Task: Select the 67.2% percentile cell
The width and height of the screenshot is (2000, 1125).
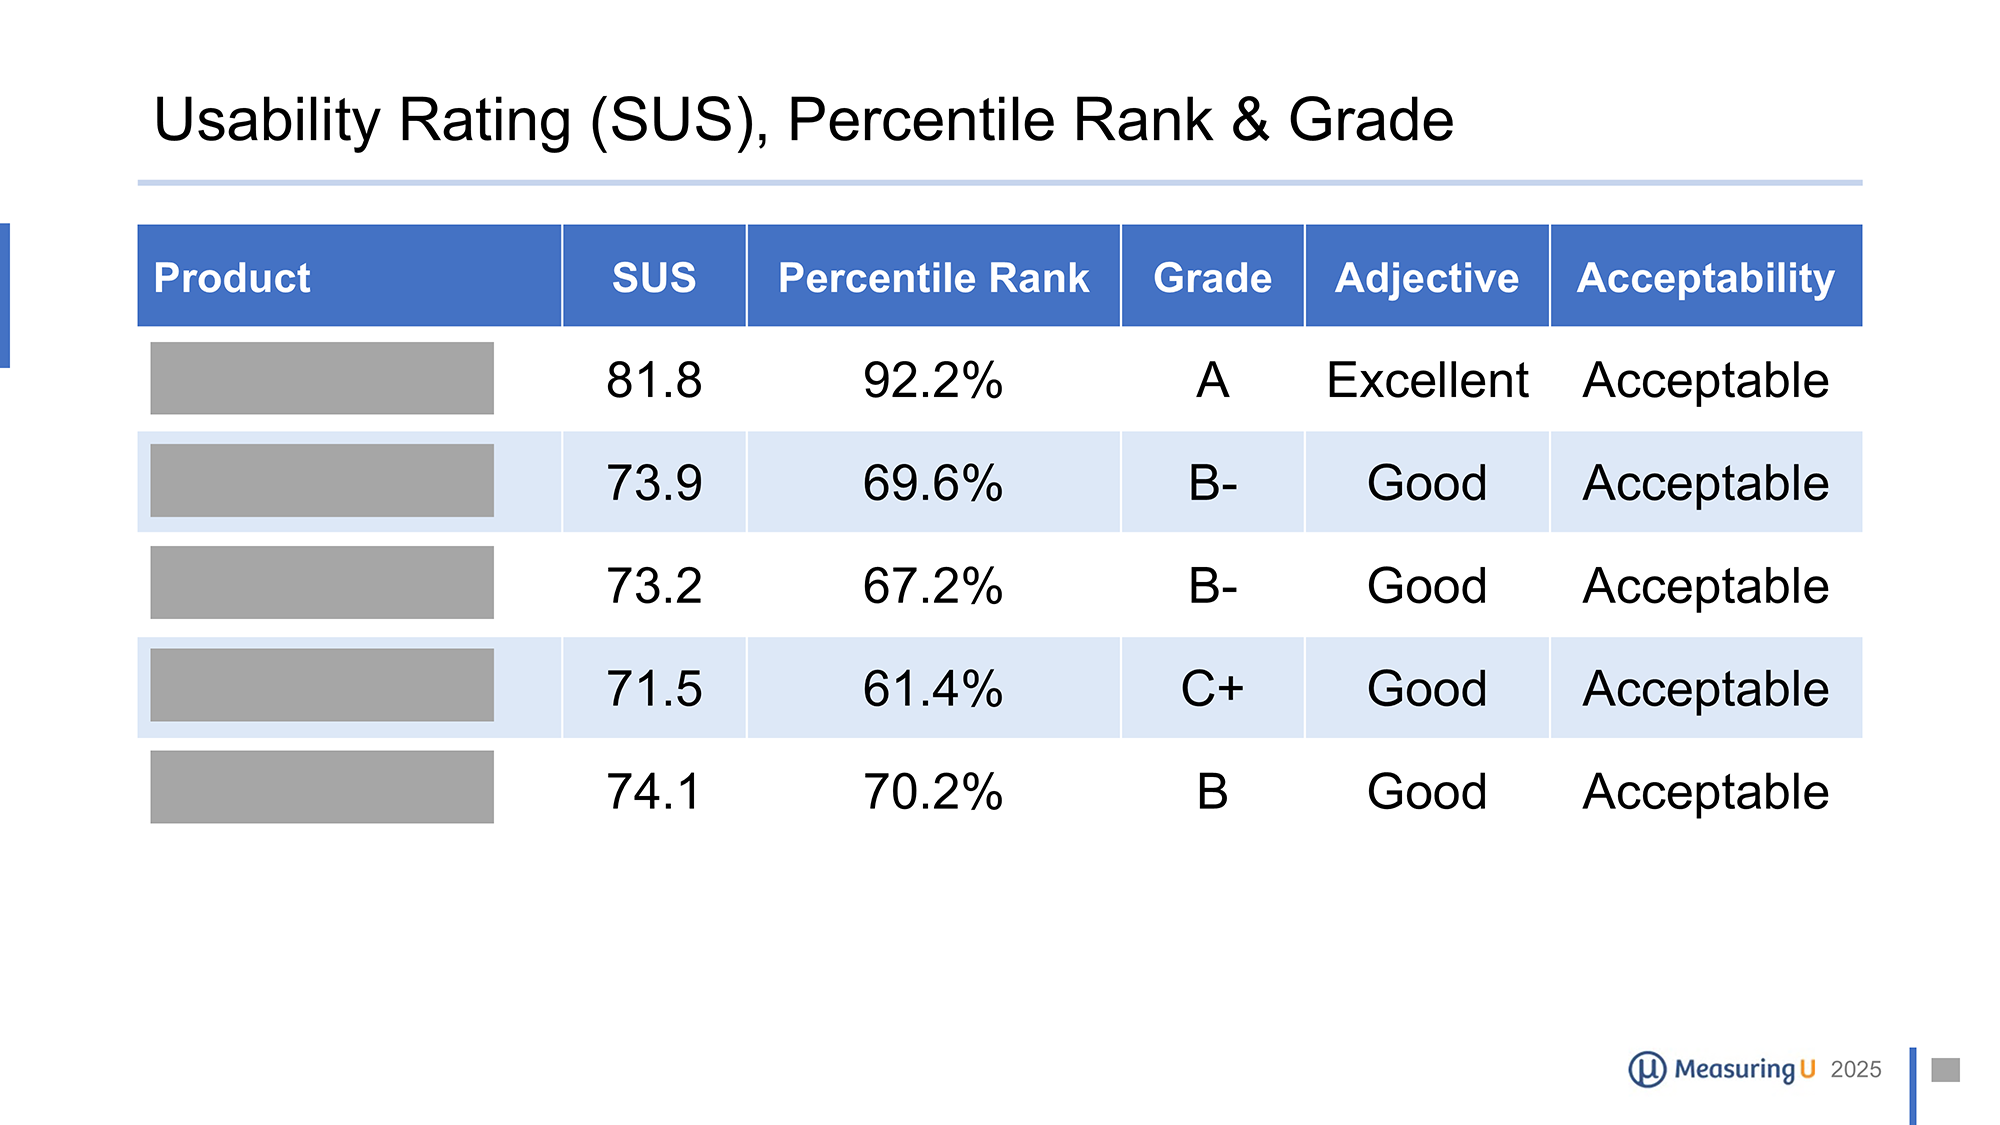Action: tap(933, 586)
